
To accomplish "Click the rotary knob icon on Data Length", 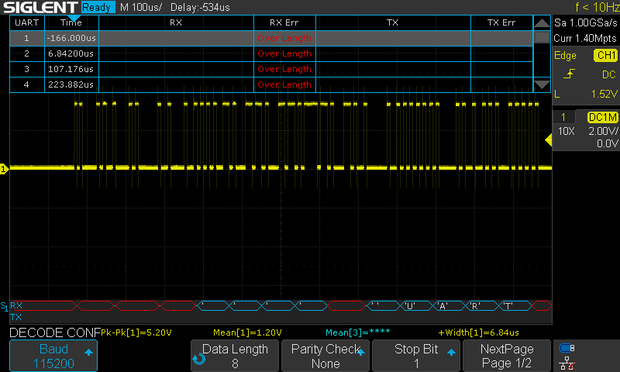I will pyautogui.click(x=199, y=359).
